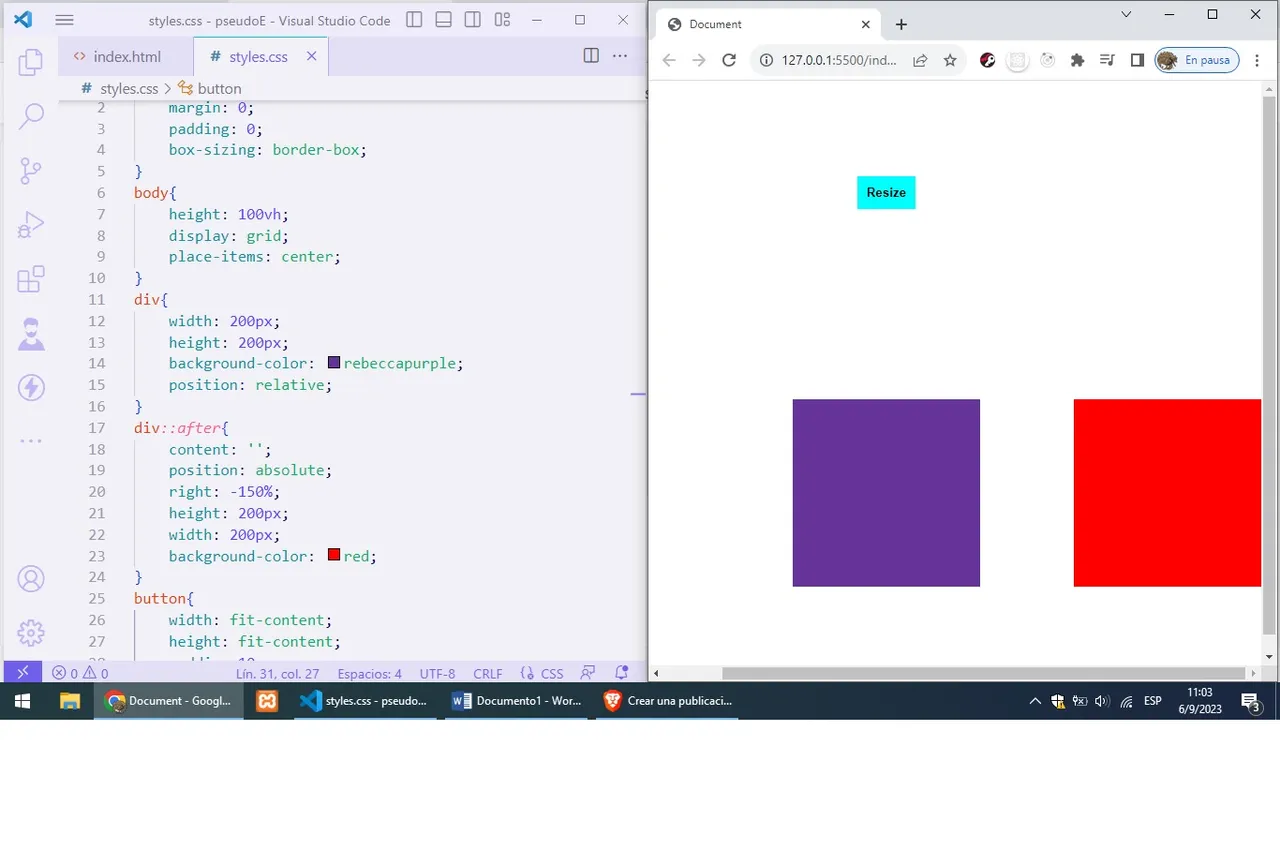Click the rebeccapurple color swatch on line 14
Viewport: 1280px width, 866px height.
[333, 362]
